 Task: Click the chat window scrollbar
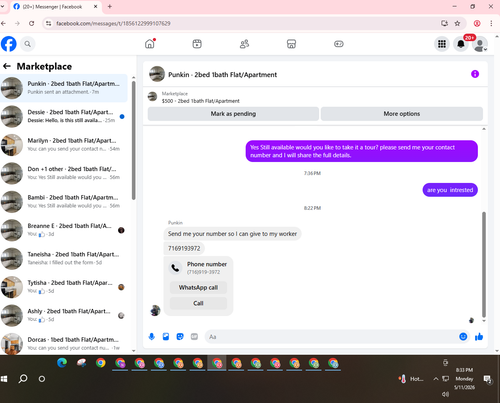point(484,264)
